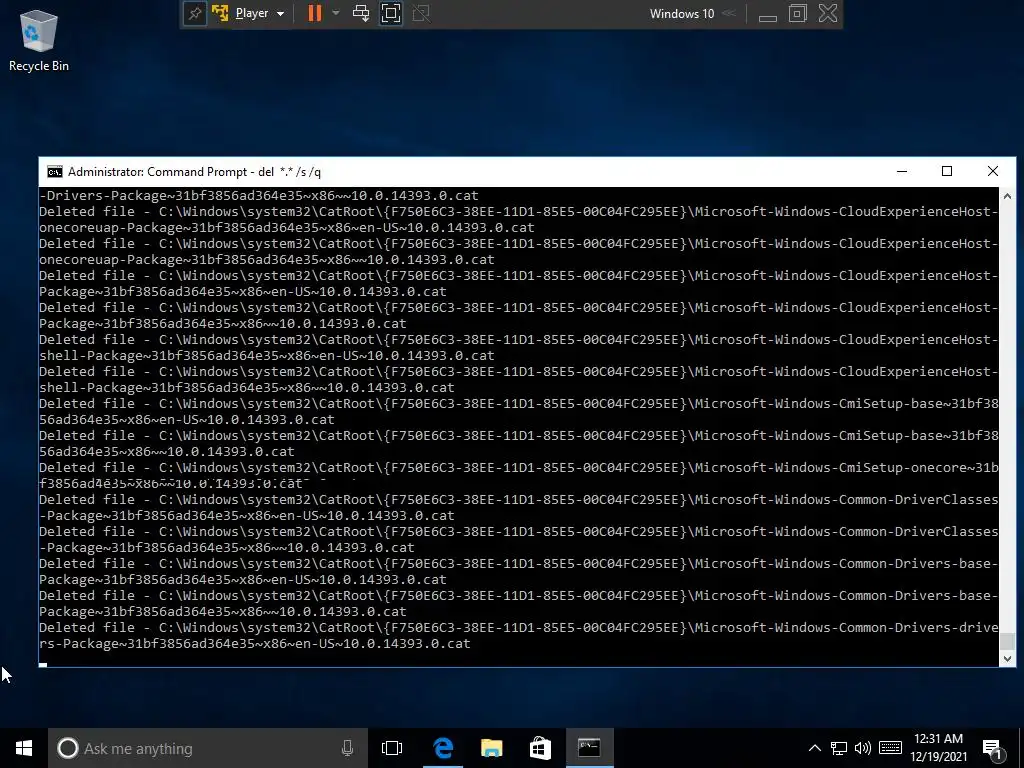Viewport: 1024px width, 768px height.
Task: Toggle the pin on VMware toolbar
Action: [x=195, y=14]
